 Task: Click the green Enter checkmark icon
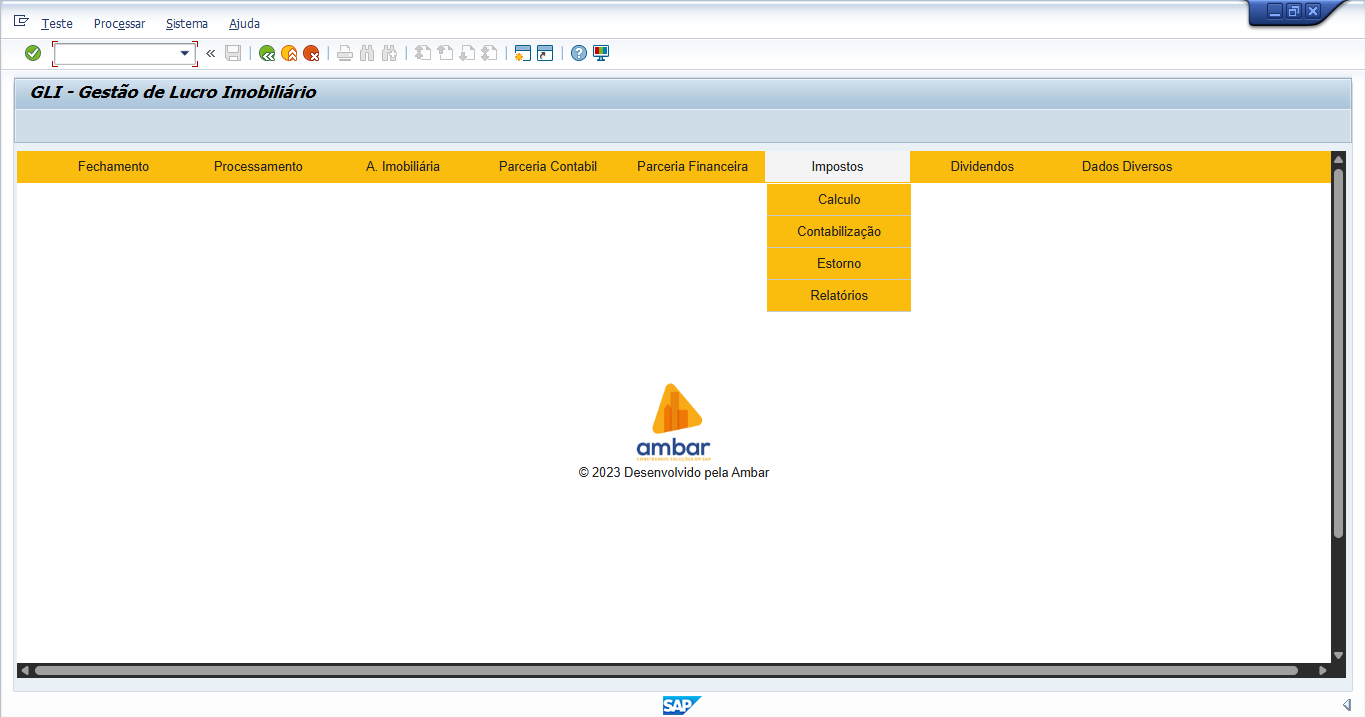click(x=33, y=53)
